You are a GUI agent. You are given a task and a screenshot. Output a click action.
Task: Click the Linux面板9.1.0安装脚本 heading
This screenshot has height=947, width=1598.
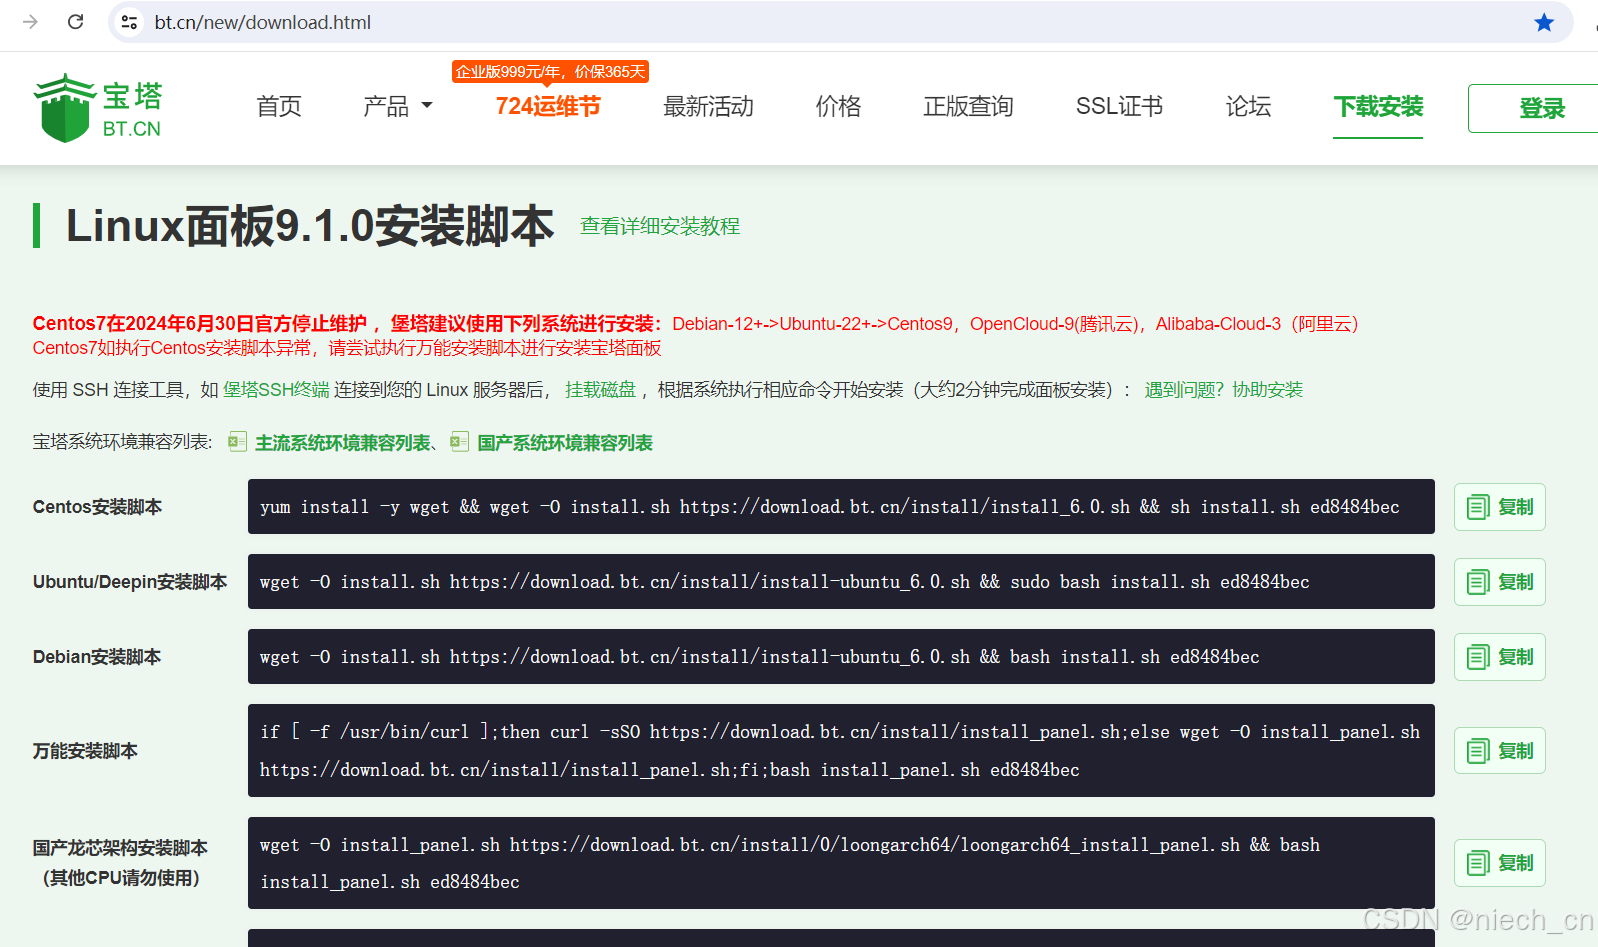click(x=310, y=226)
